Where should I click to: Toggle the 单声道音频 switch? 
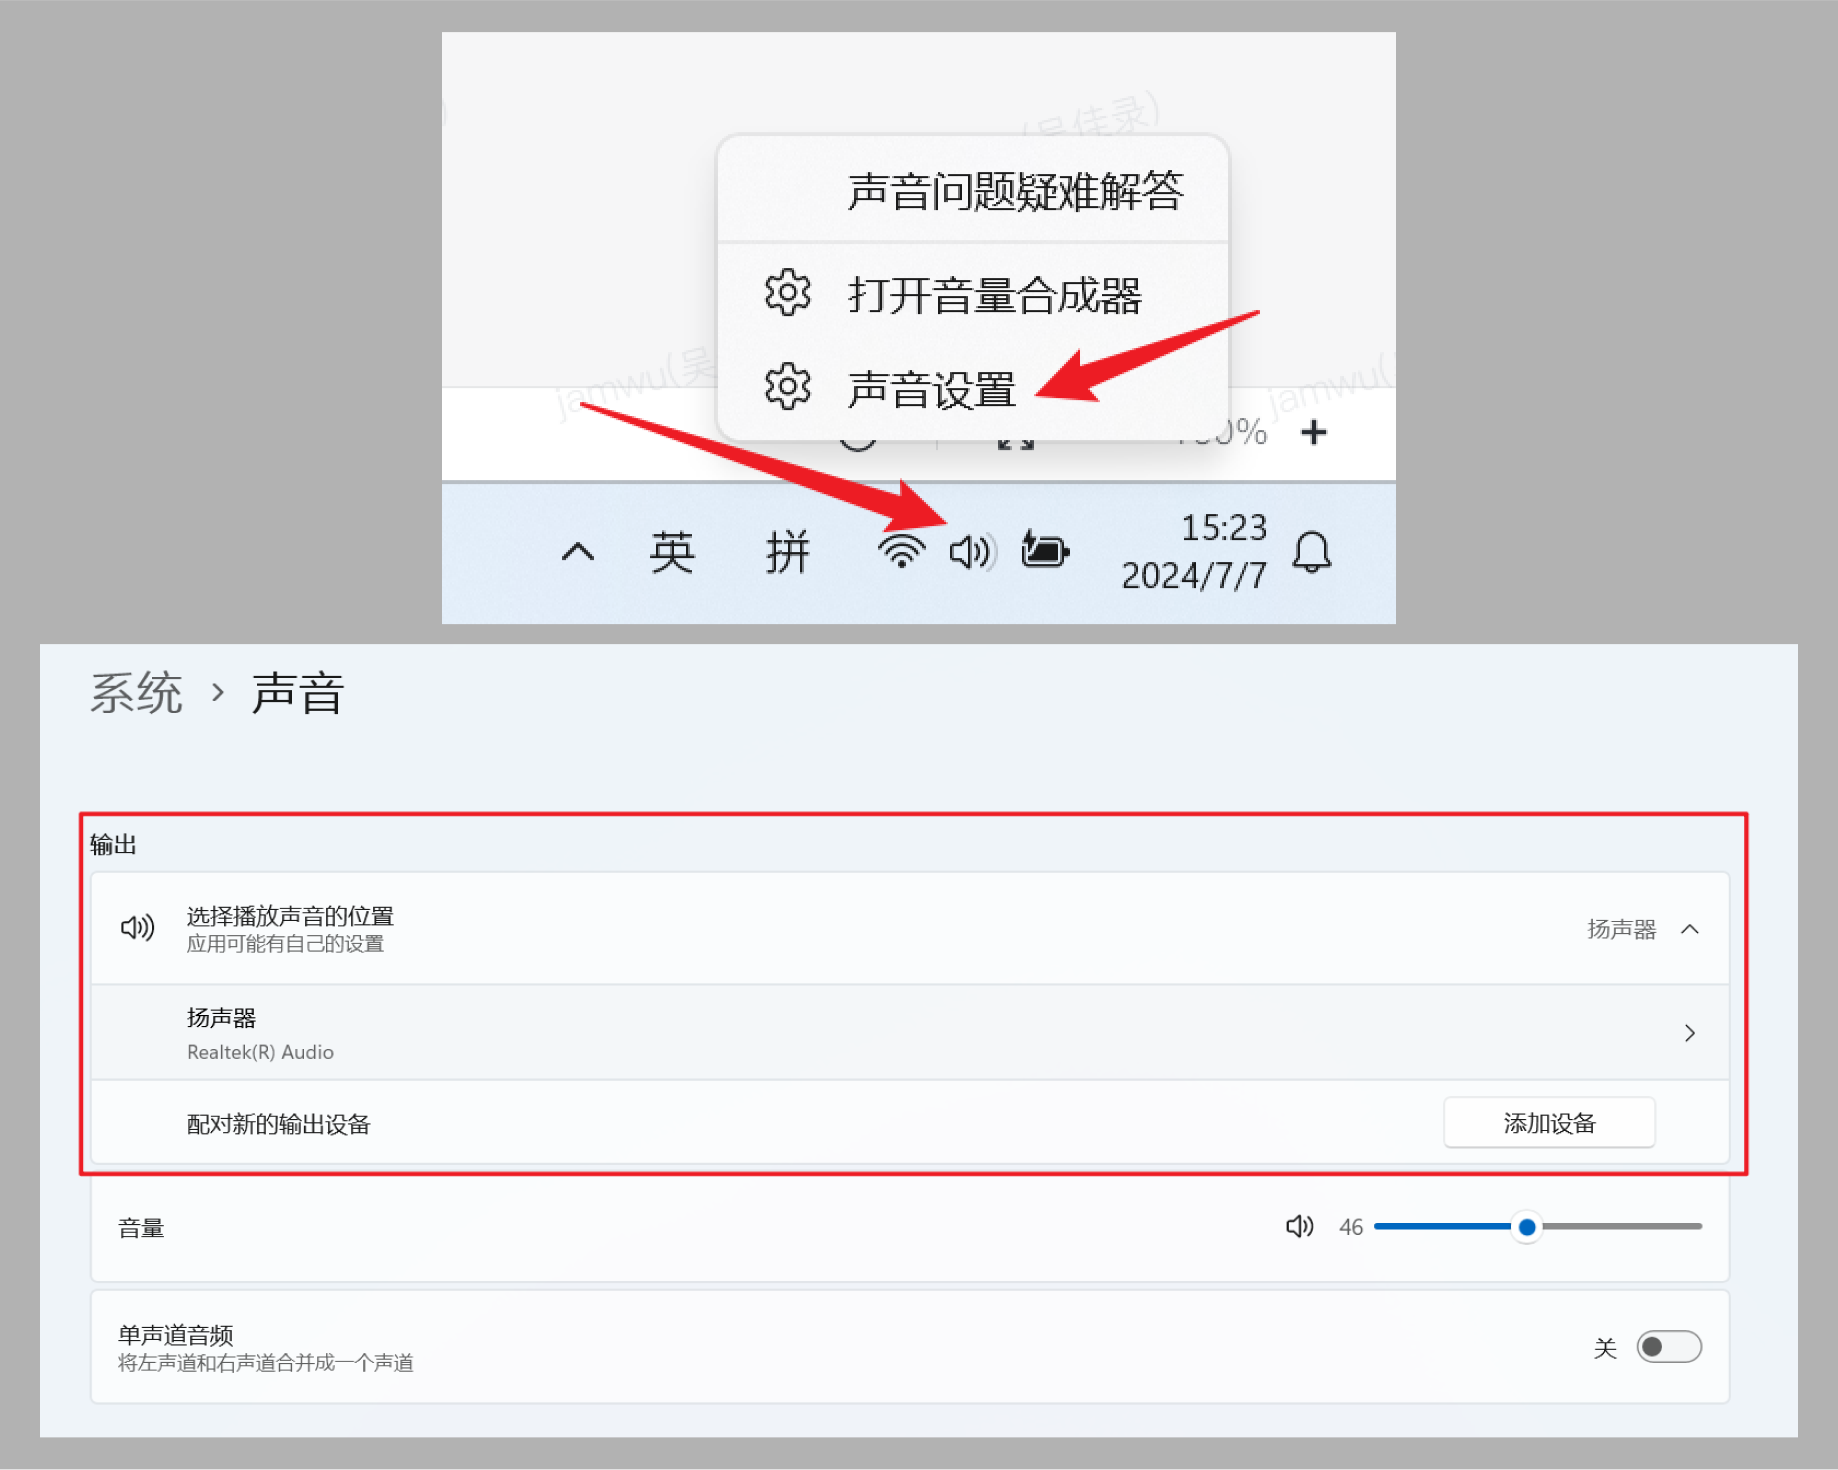point(1669,1347)
